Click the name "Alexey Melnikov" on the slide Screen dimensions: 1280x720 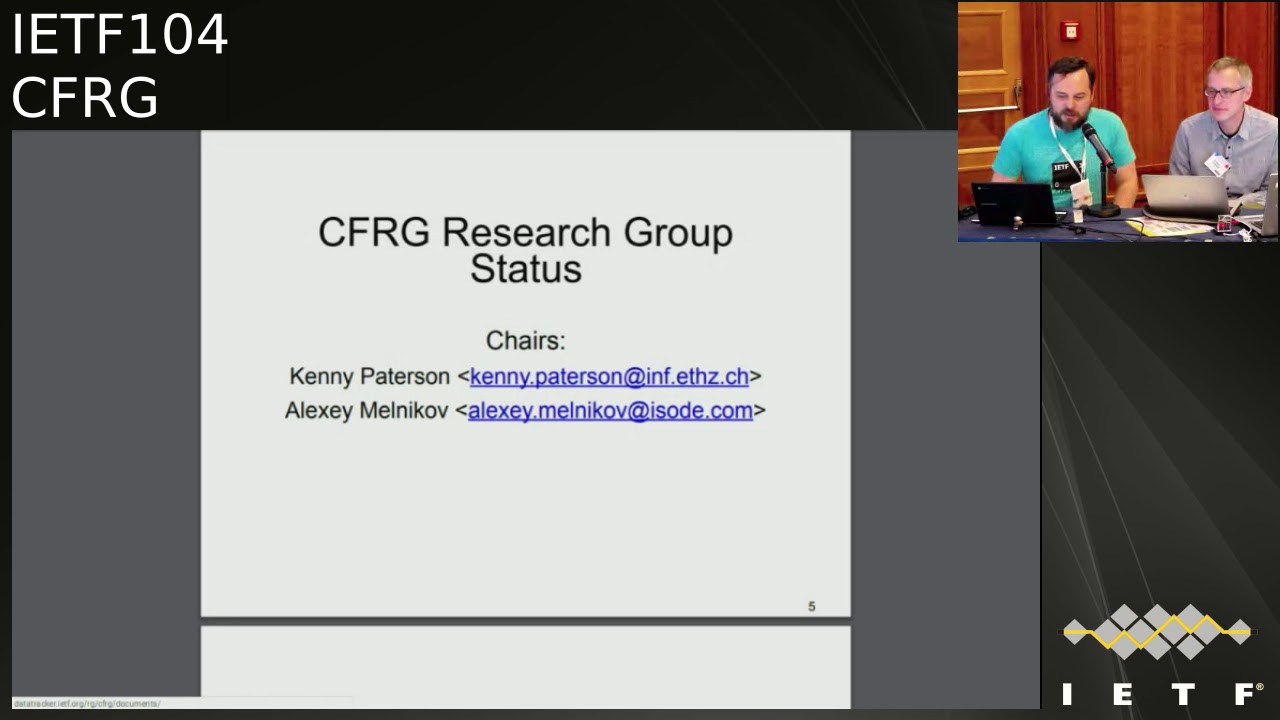point(366,410)
